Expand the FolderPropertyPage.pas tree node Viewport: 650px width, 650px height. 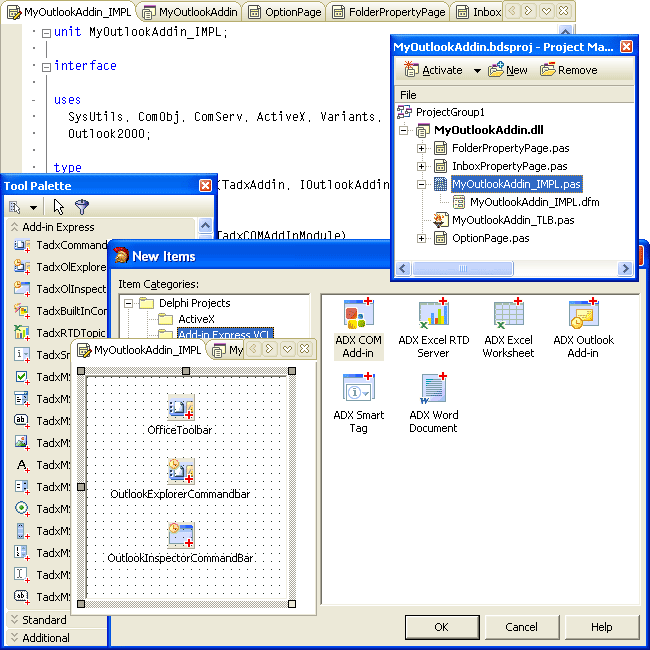pos(422,148)
